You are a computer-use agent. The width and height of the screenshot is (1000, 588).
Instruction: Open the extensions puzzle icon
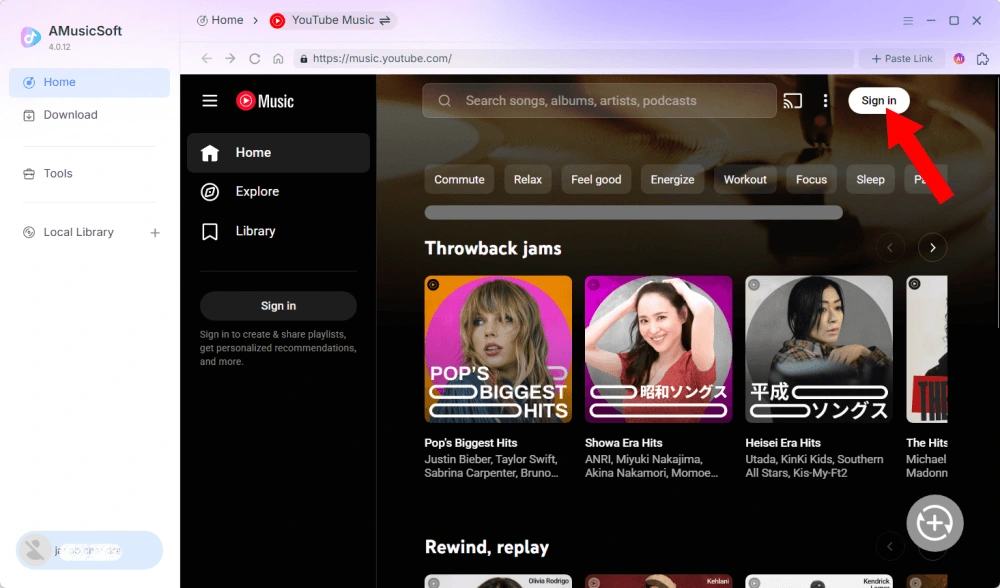[983, 59]
